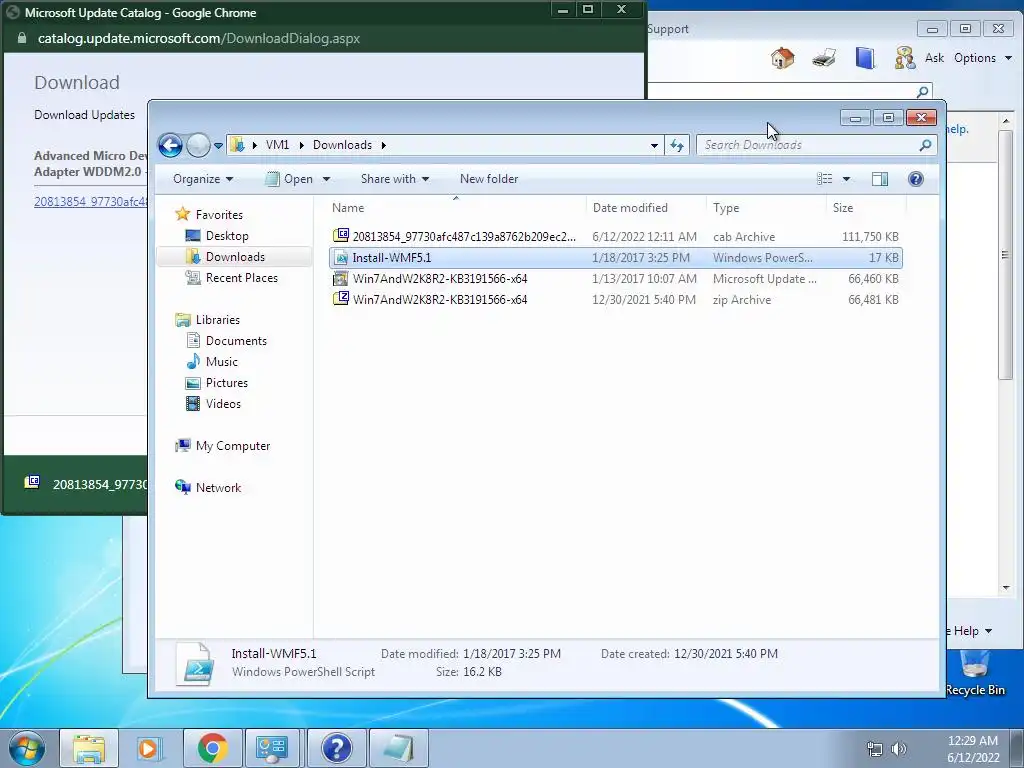
Task: Sort by Date modified column header
Action: [x=646, y=208]
